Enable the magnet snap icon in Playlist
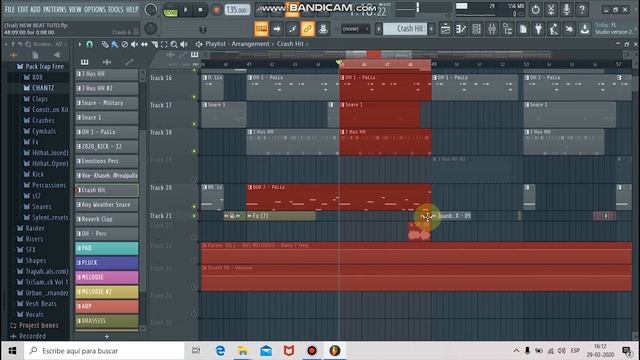The width and height of the screenshot is (640, 360). click(89, 44)
